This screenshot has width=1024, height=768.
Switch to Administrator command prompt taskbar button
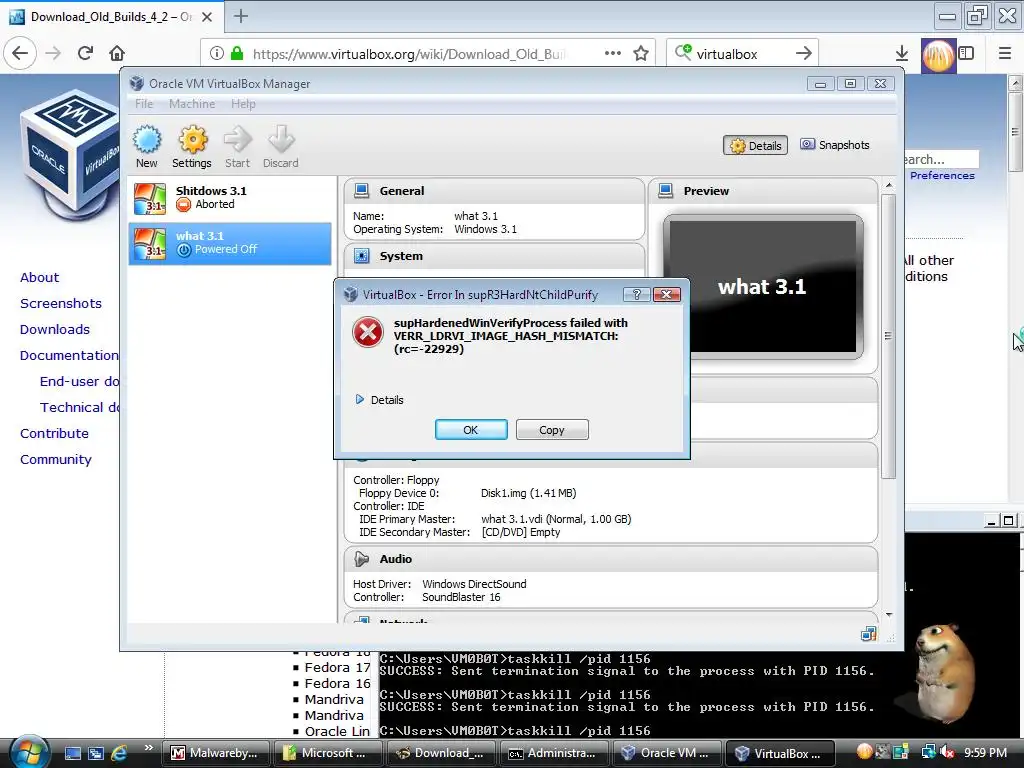552,753
